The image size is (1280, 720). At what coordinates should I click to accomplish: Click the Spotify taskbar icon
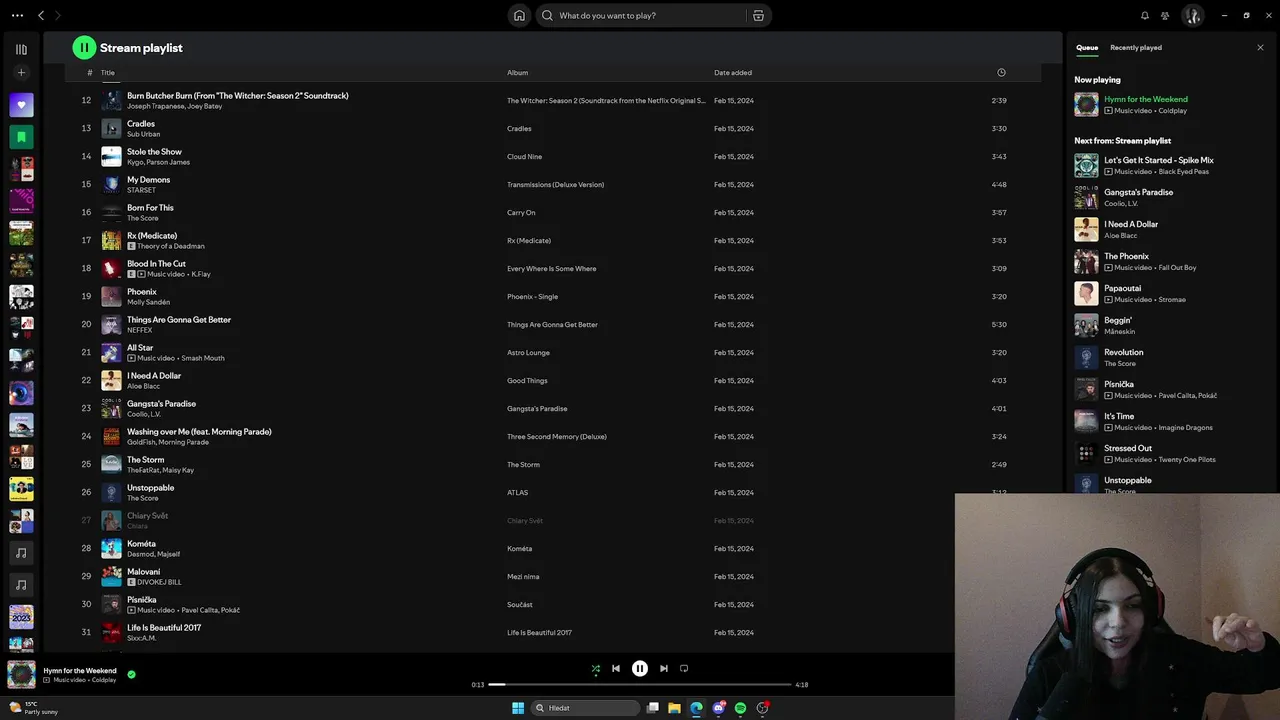coord(741,708)
